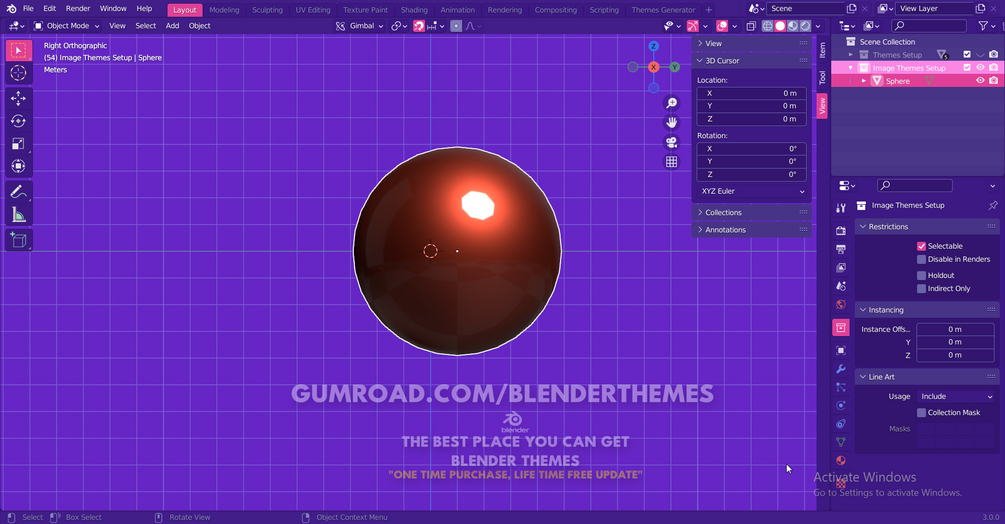This screenshot has height=524, width=1005.
Task: Open the XYZ Euler rotation mode dropdown
Action: pyautogui.click(x=751, y=192)
